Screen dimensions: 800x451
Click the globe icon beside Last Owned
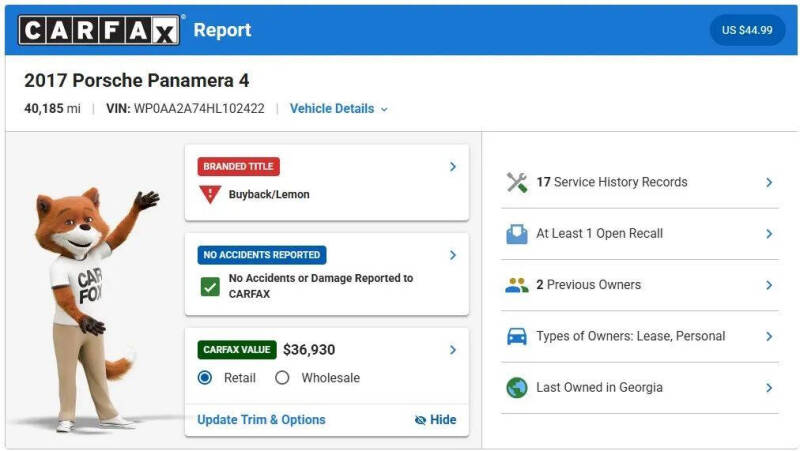(x=516, y=388)
